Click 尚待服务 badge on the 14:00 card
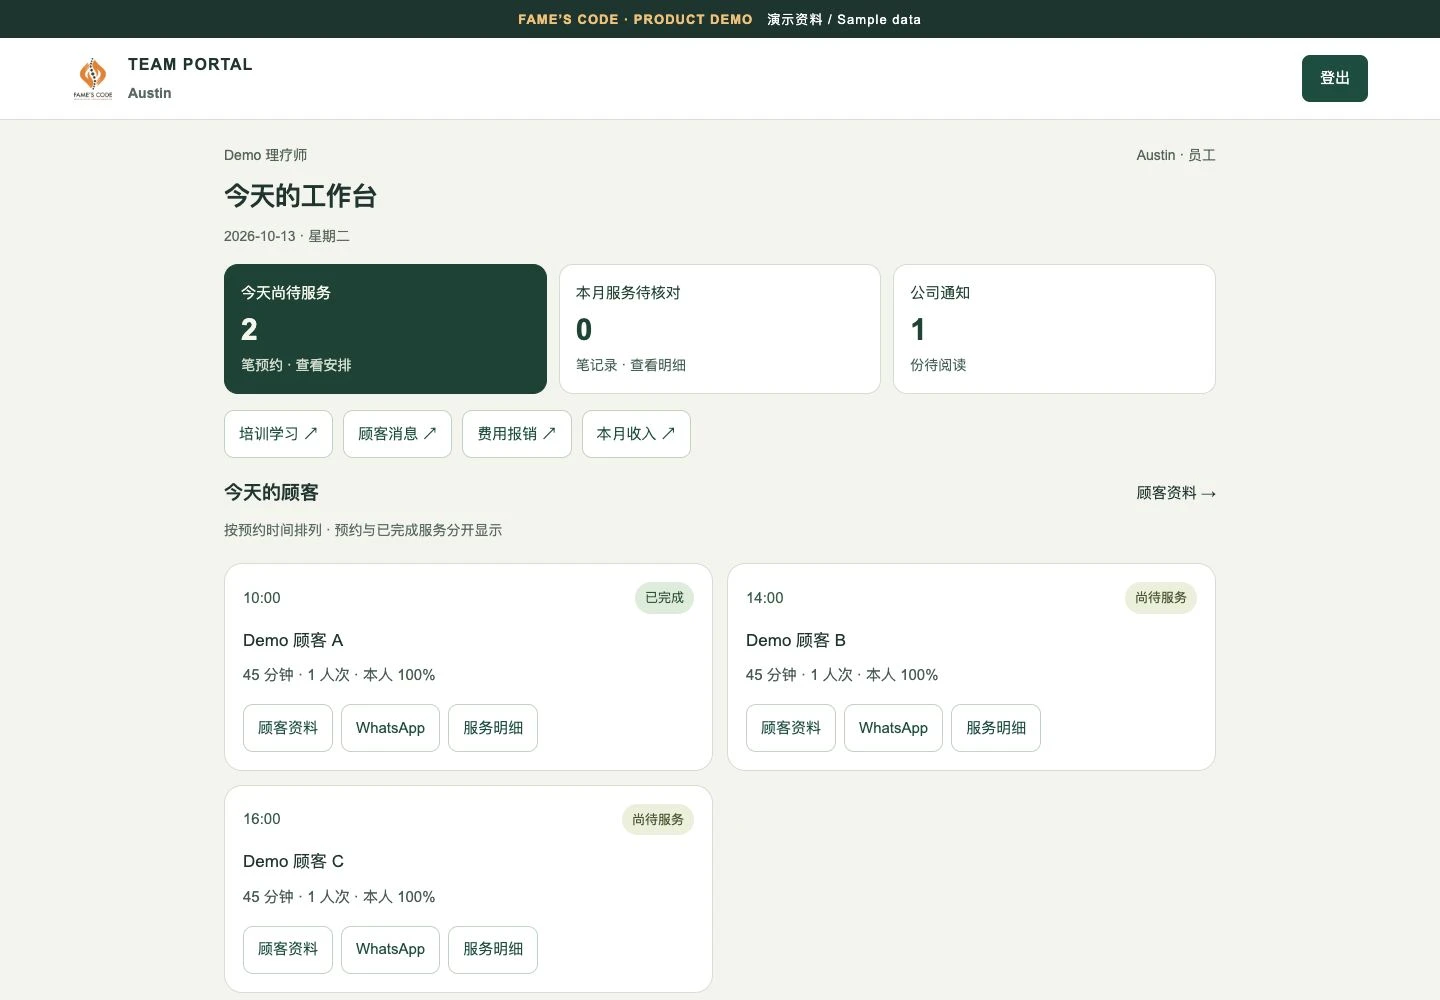 (1160, 598)
